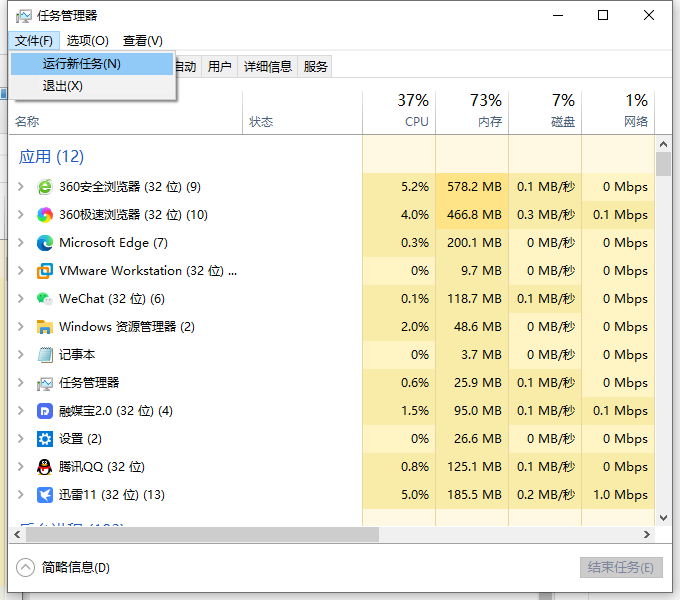This screenshot has height=600, width=680.
Task: Expand the Microsoft Edge process tree
Action: tap(21, 243)
